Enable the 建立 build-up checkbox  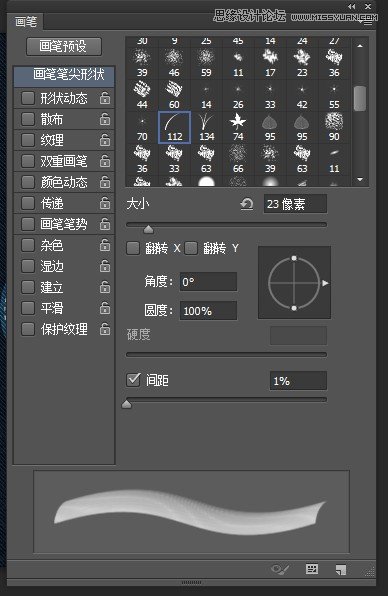[x=28, y=287]
